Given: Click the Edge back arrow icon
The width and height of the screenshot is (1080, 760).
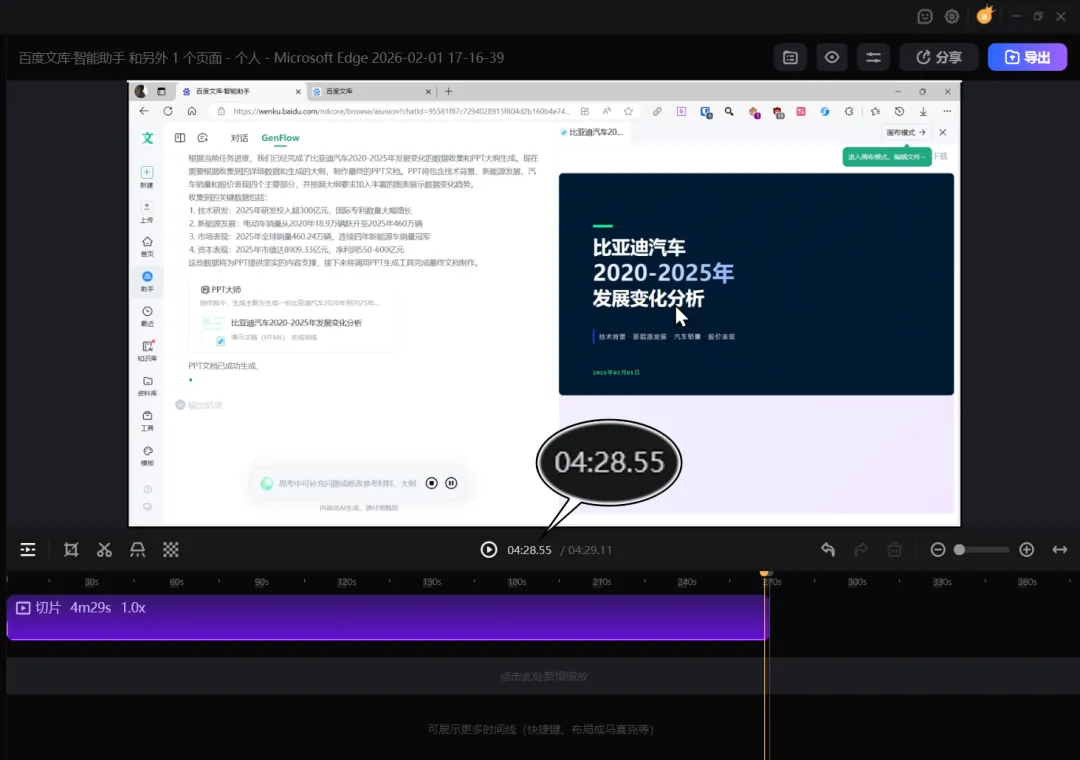Looking at the screenshot, I should point(143,111).
